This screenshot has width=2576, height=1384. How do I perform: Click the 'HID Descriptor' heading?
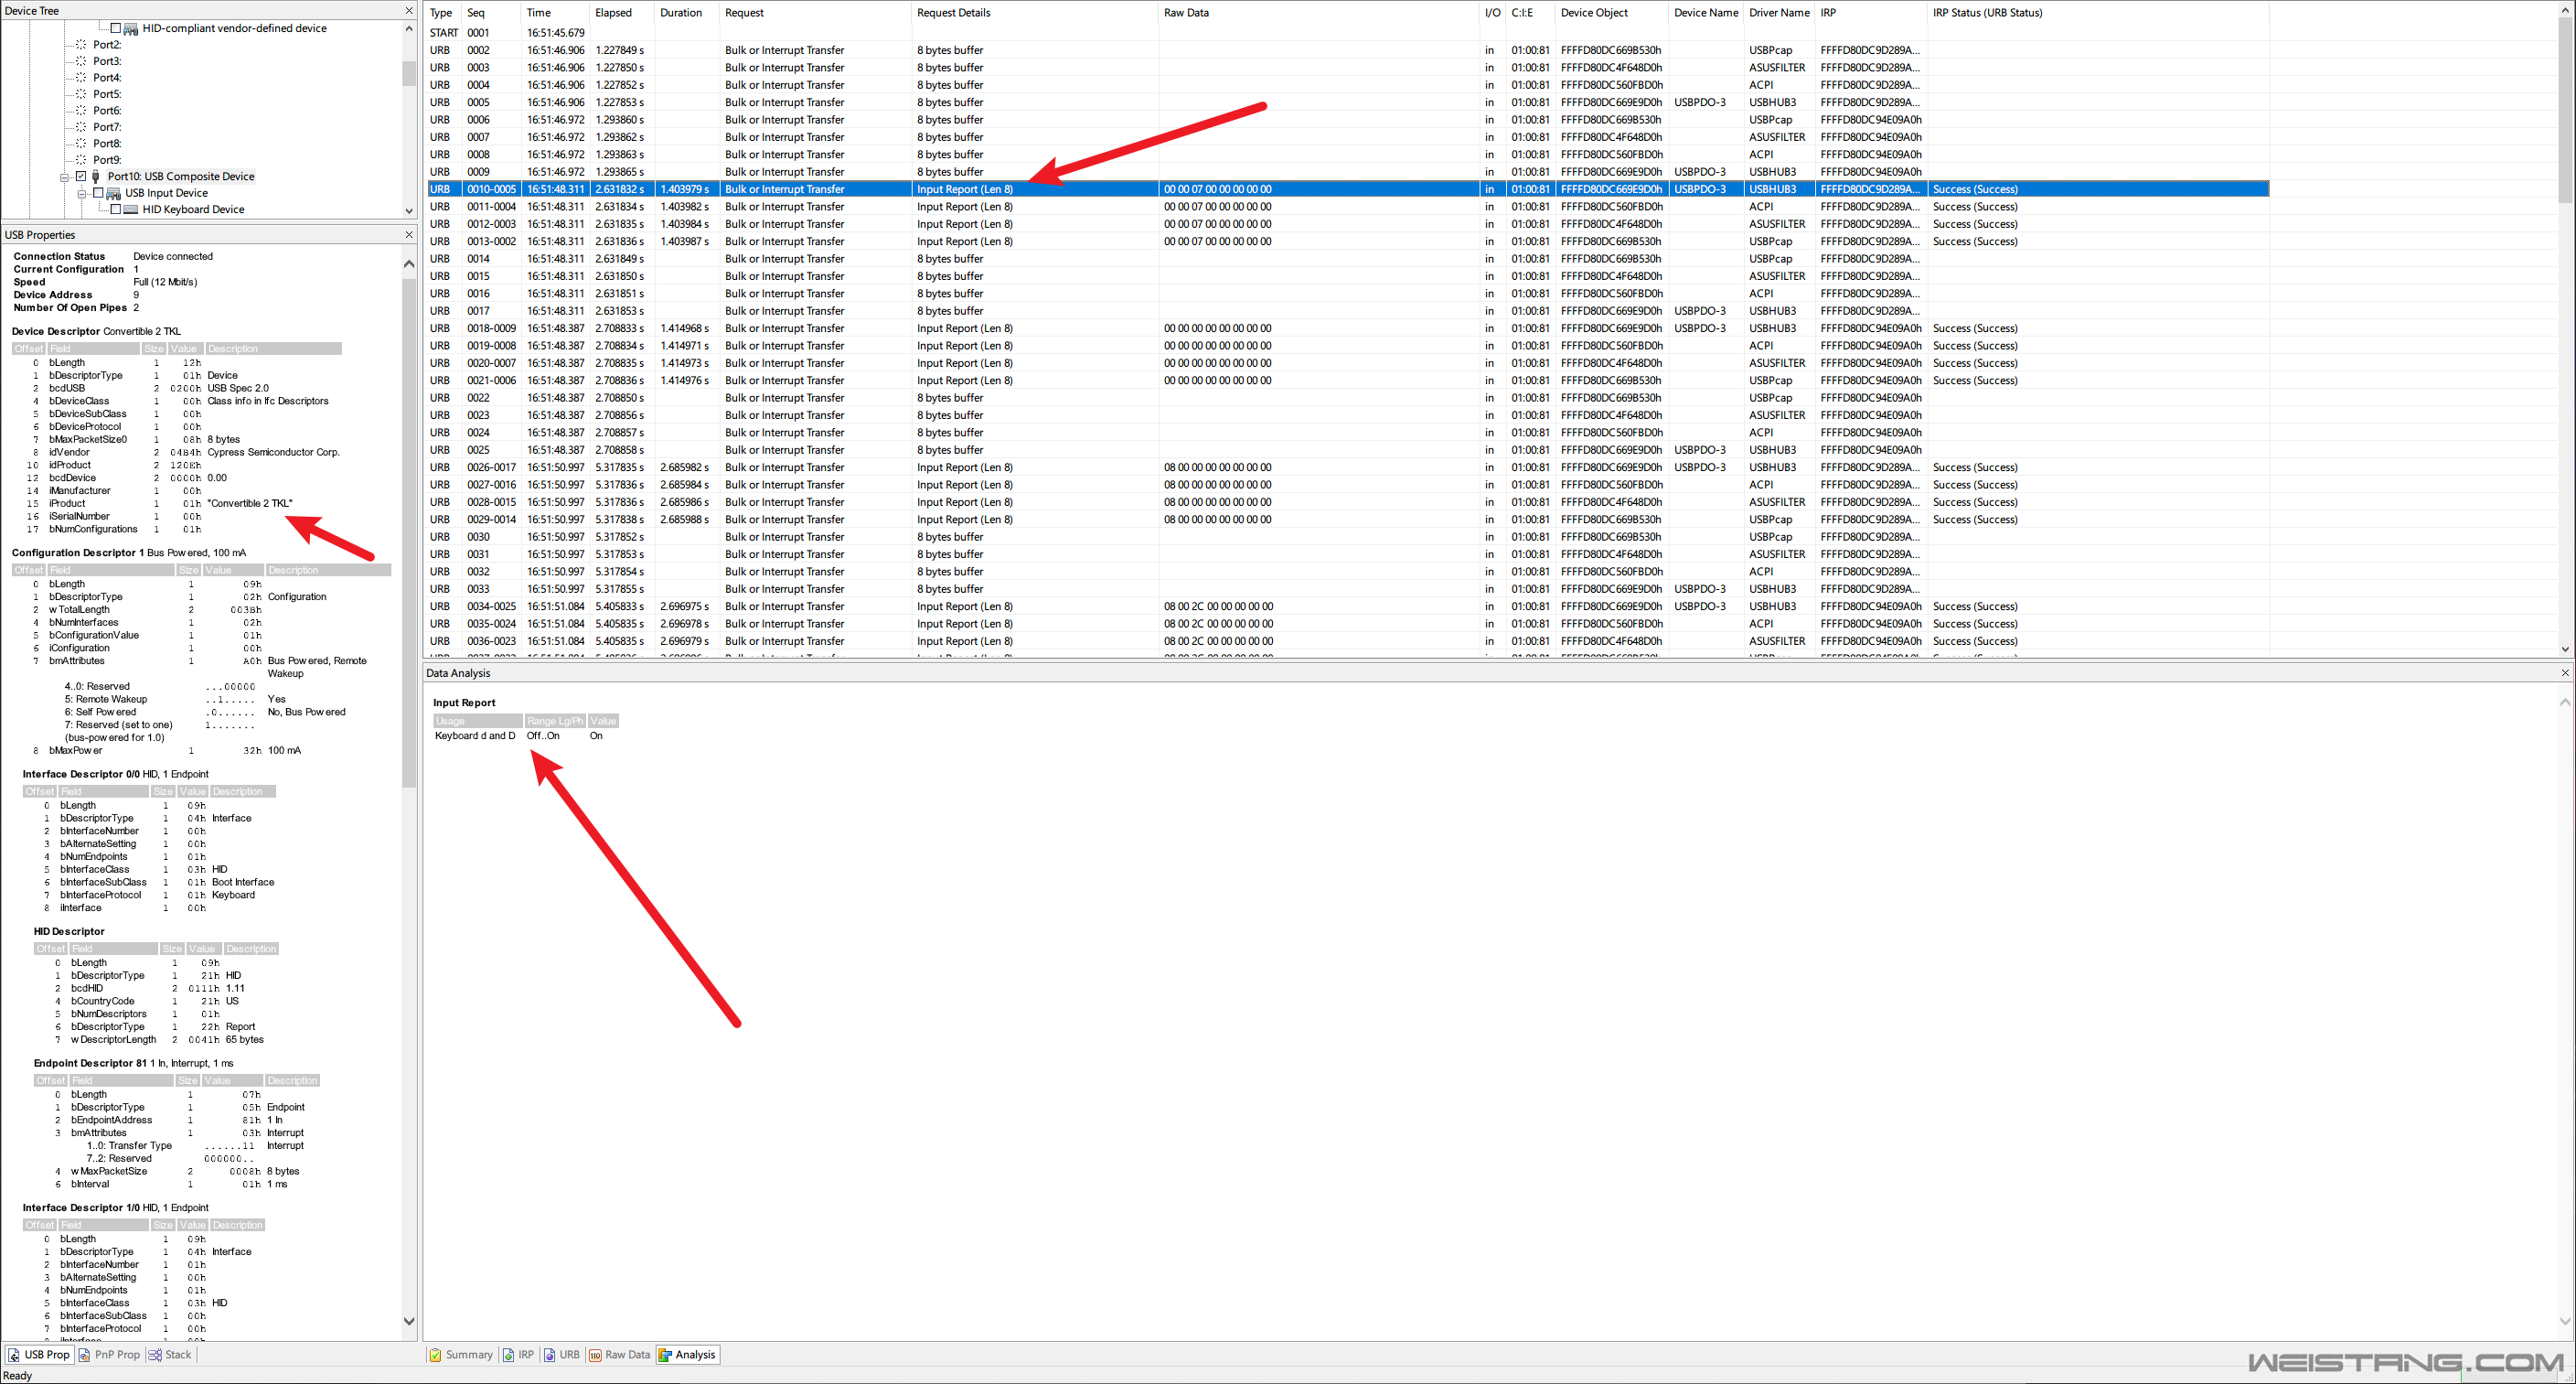(69, 932)
